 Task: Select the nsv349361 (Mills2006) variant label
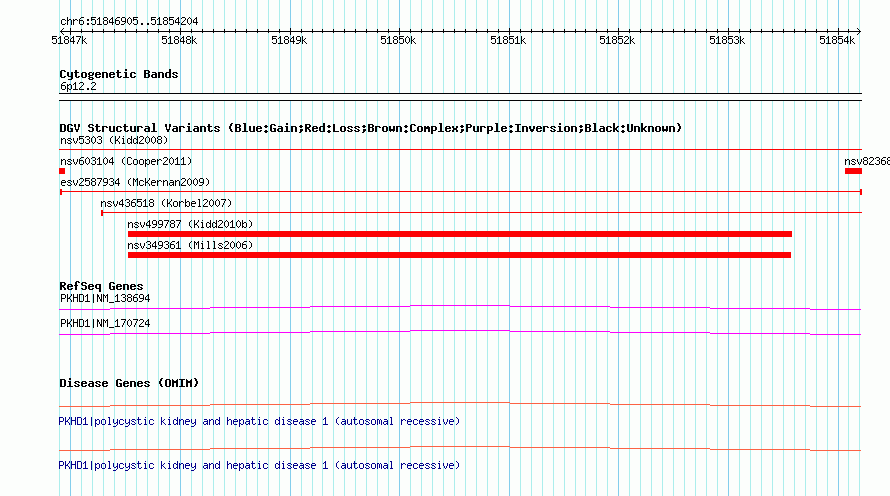point(190,245)
